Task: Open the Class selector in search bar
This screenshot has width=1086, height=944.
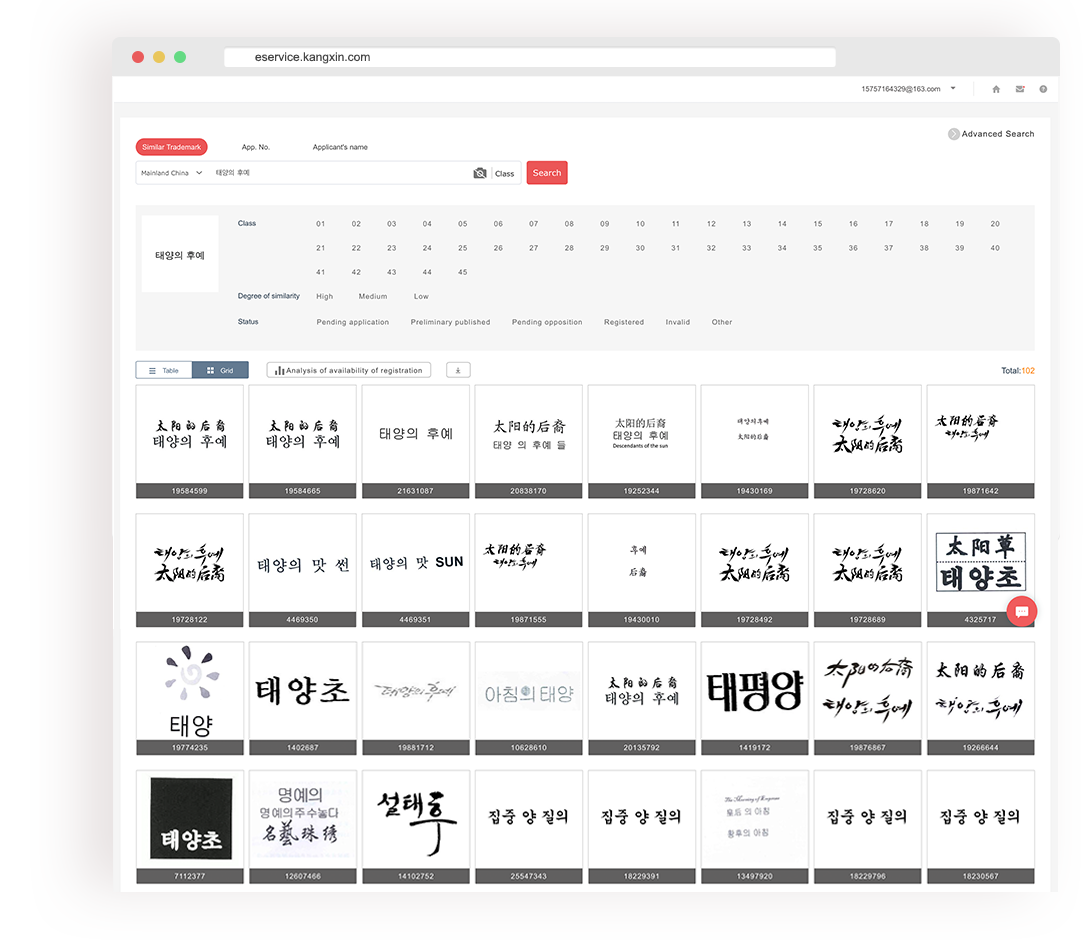Action: [x=505, y=174]
